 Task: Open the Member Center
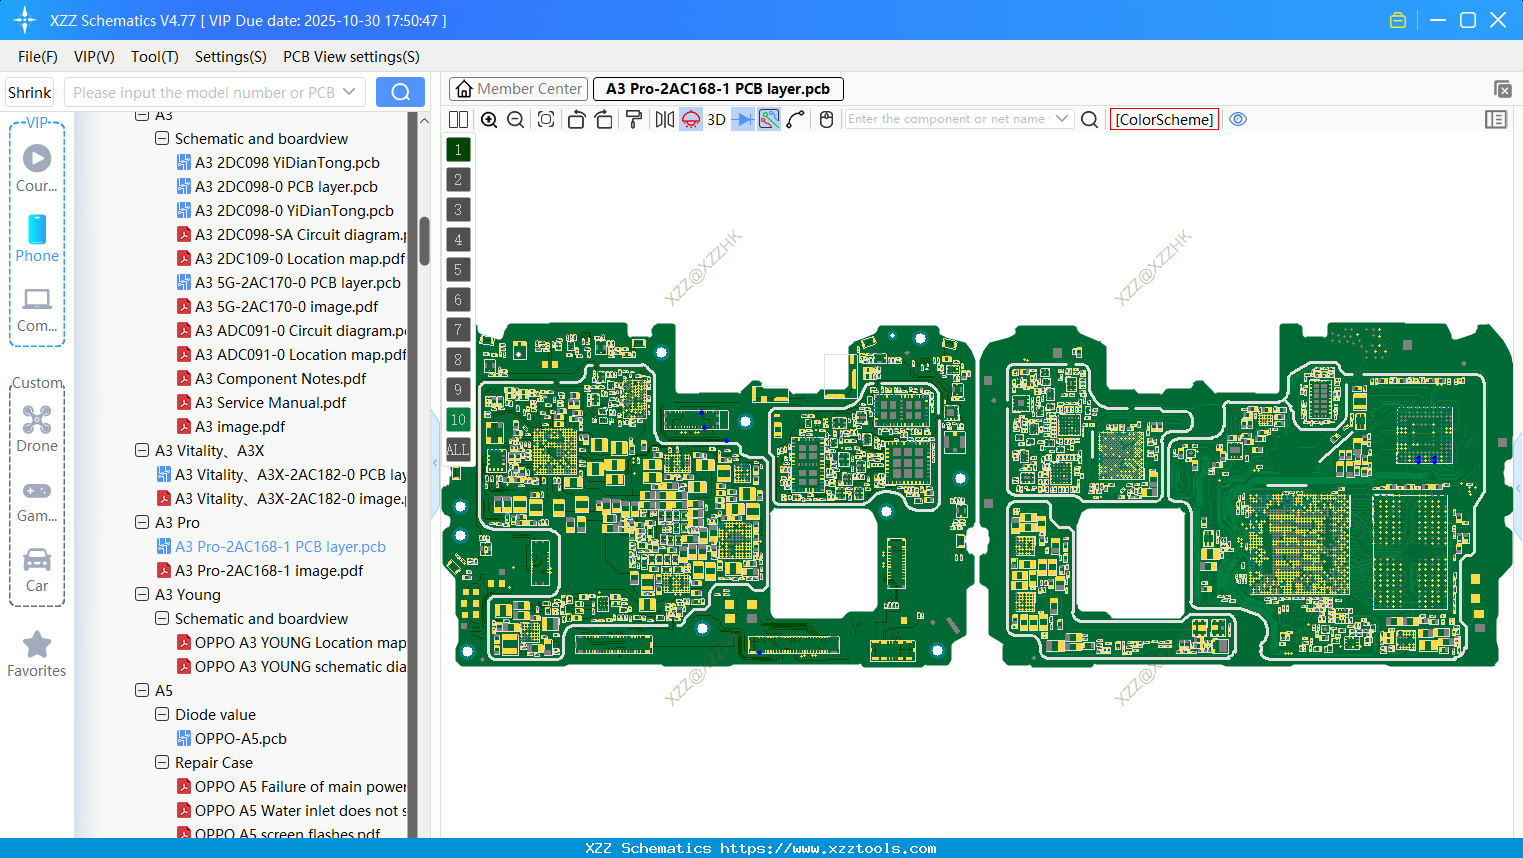pyautogui.click(x=518, y=88)
